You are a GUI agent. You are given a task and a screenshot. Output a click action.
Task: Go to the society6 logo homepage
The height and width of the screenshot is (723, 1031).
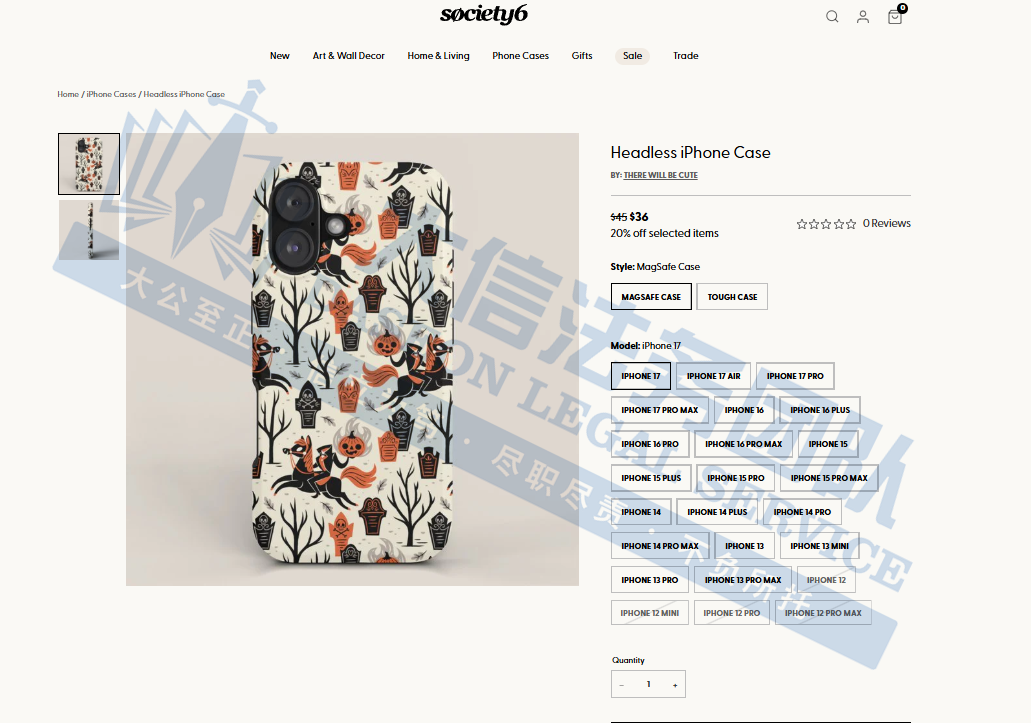click(x=483, y=14)
